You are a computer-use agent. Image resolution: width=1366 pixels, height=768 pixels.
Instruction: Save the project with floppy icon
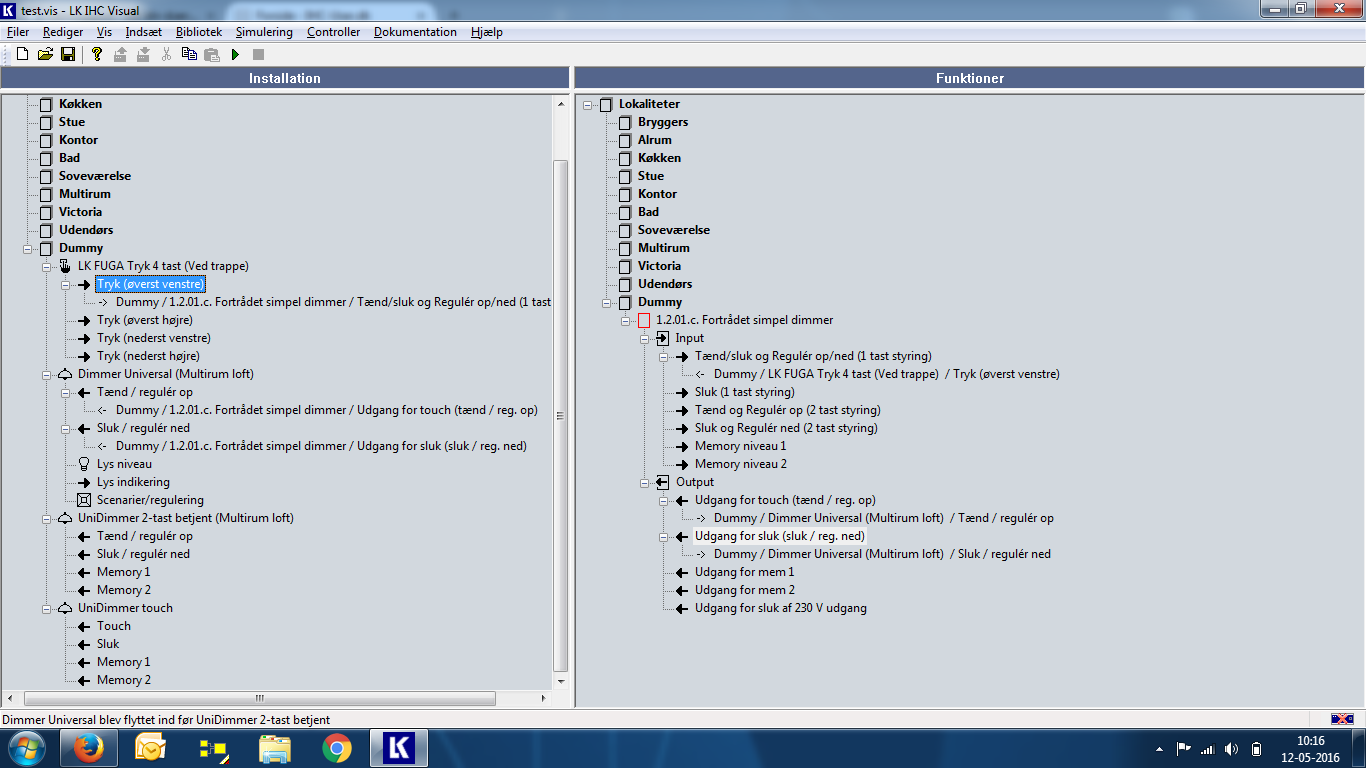(x=68, y=54)
